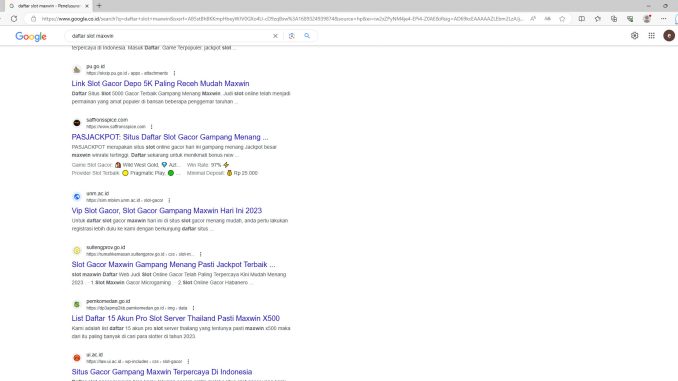The height and width of the screenshot is (381, 678).
Task: Click 'Pragmatic Play' provider text
Action: point(147,173)
